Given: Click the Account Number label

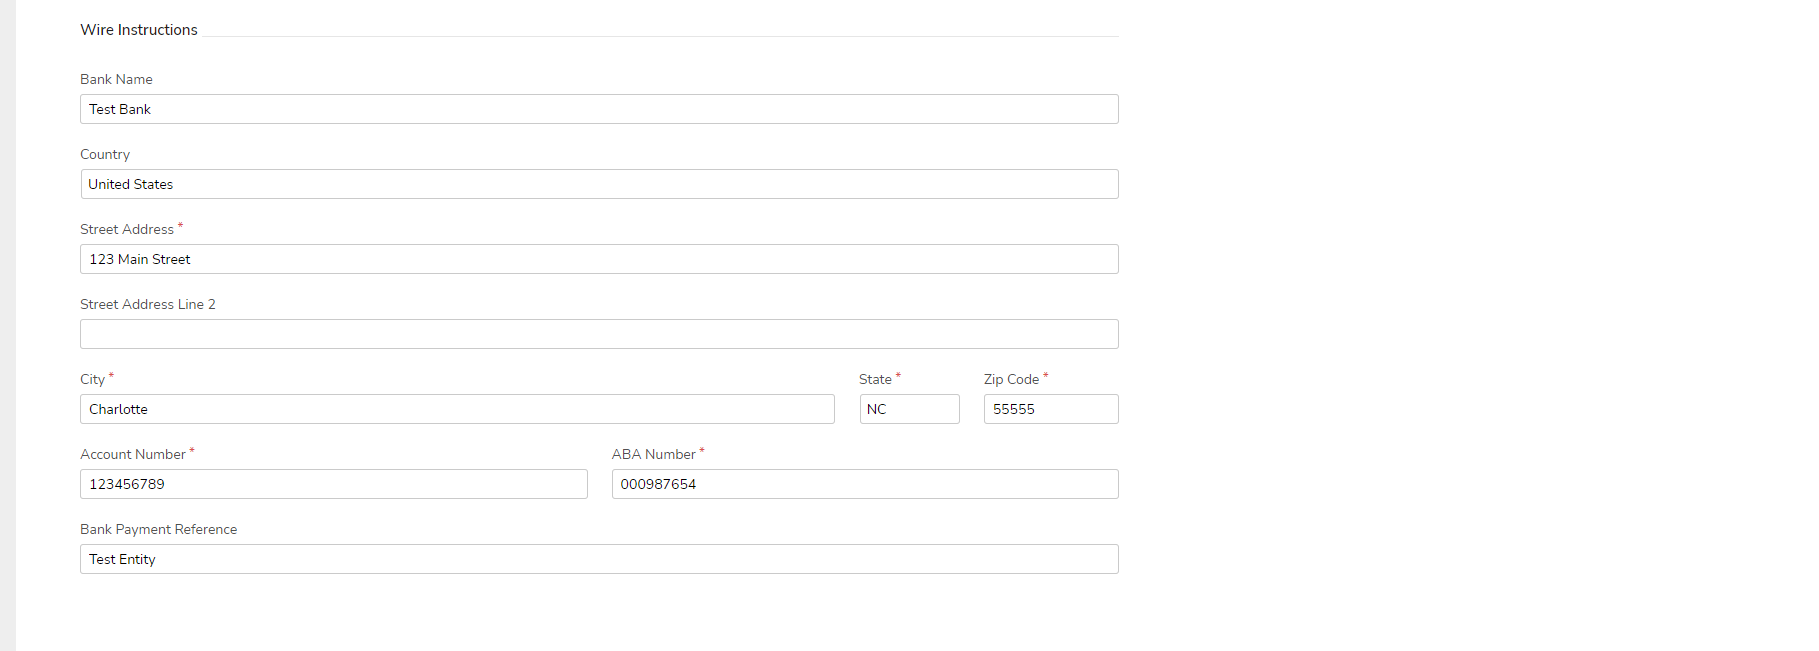Looking at the screenshot, I should (x=133, y=454).
